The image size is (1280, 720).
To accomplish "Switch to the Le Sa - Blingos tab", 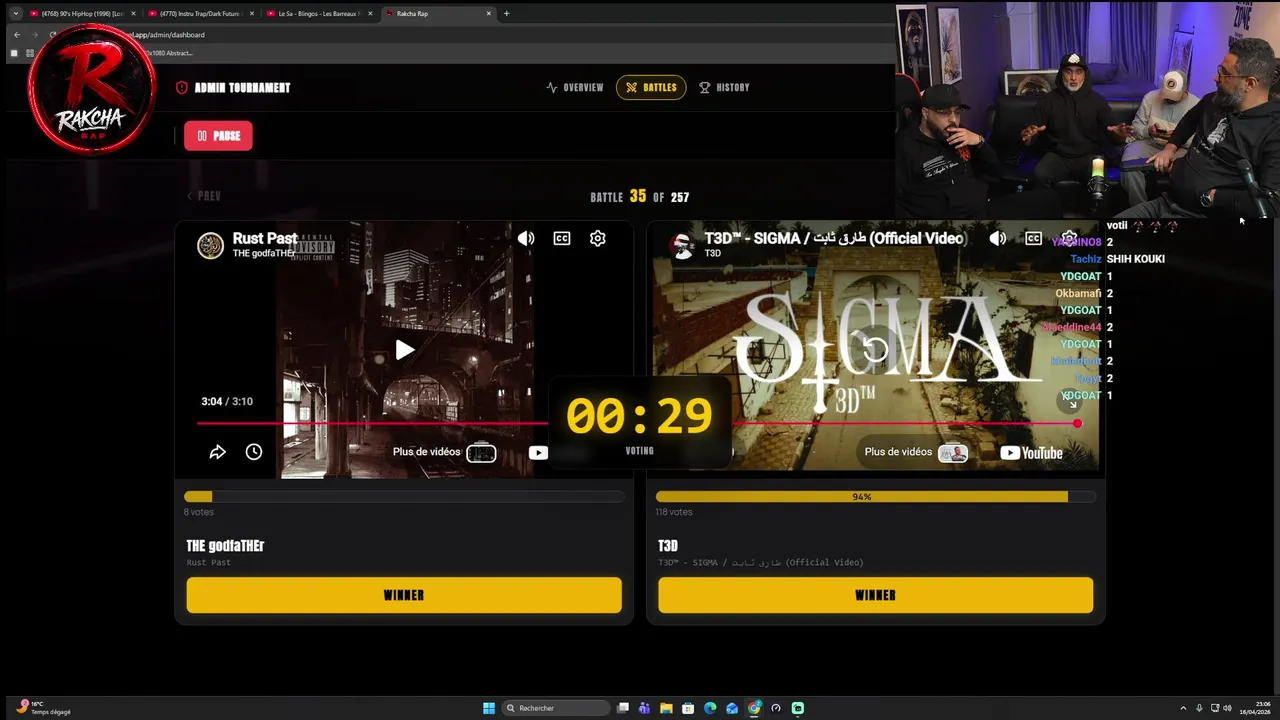I will 318,14.
